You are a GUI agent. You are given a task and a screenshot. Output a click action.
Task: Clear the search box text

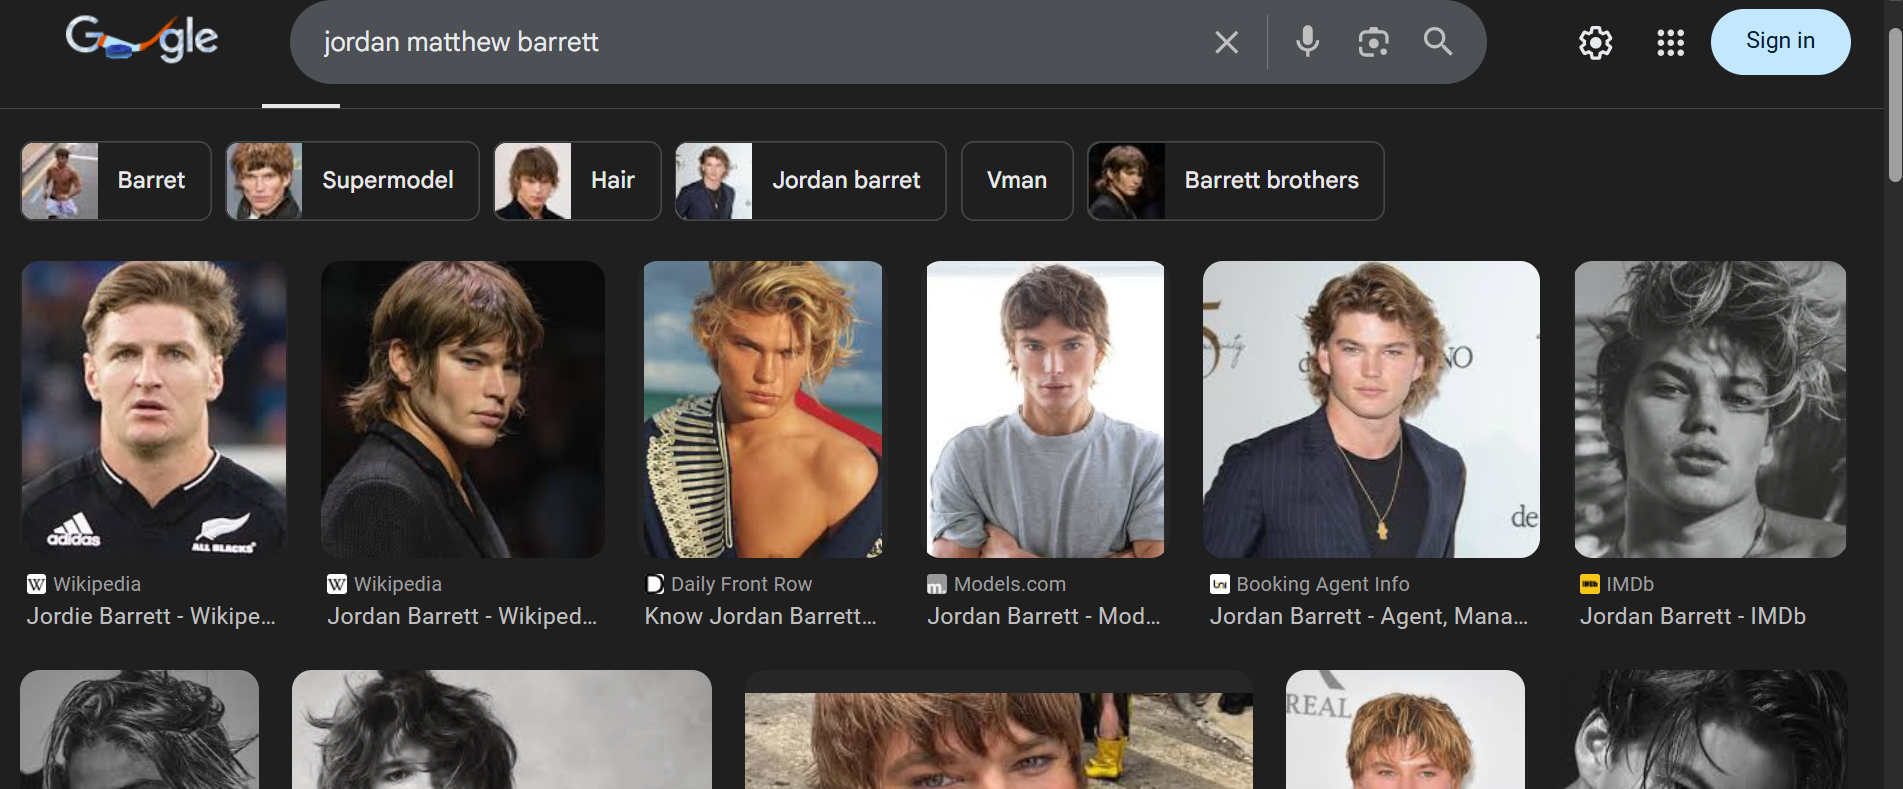tap(1226, 42)
